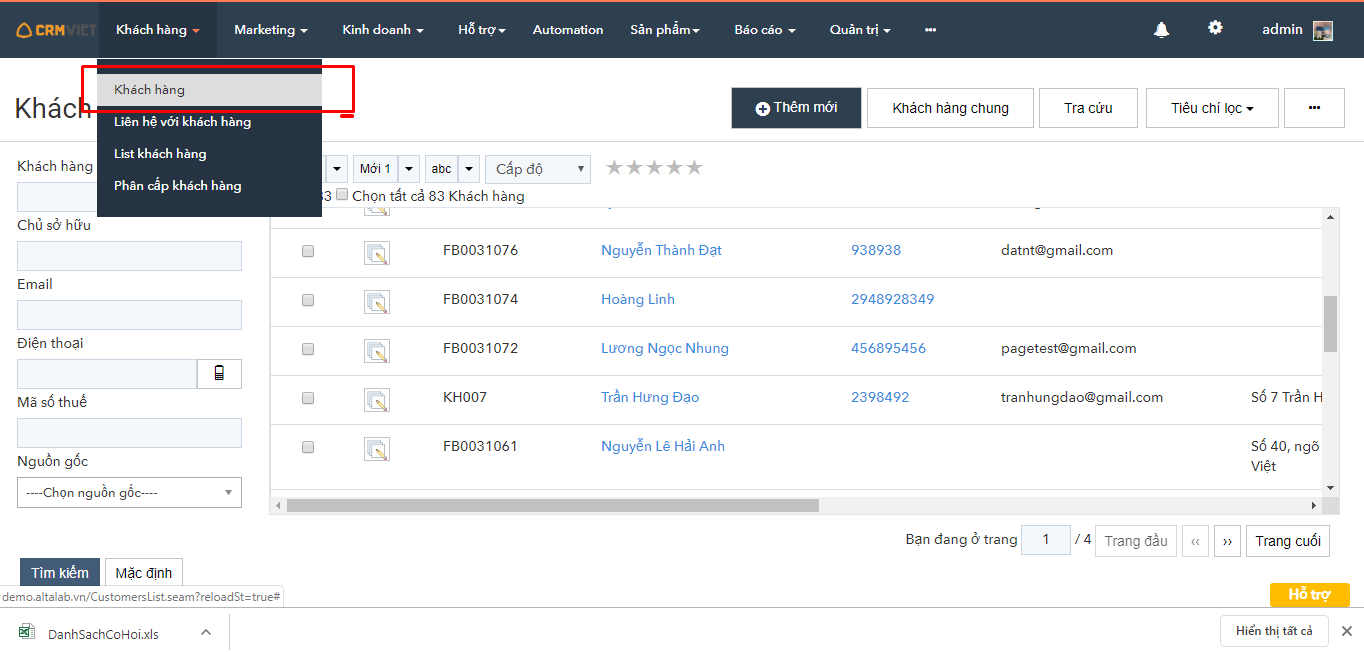Tick the checkbox for Nguyễn Lê Hải Anh
This screenshot has height=652, width=1364.
coord(308,447)
